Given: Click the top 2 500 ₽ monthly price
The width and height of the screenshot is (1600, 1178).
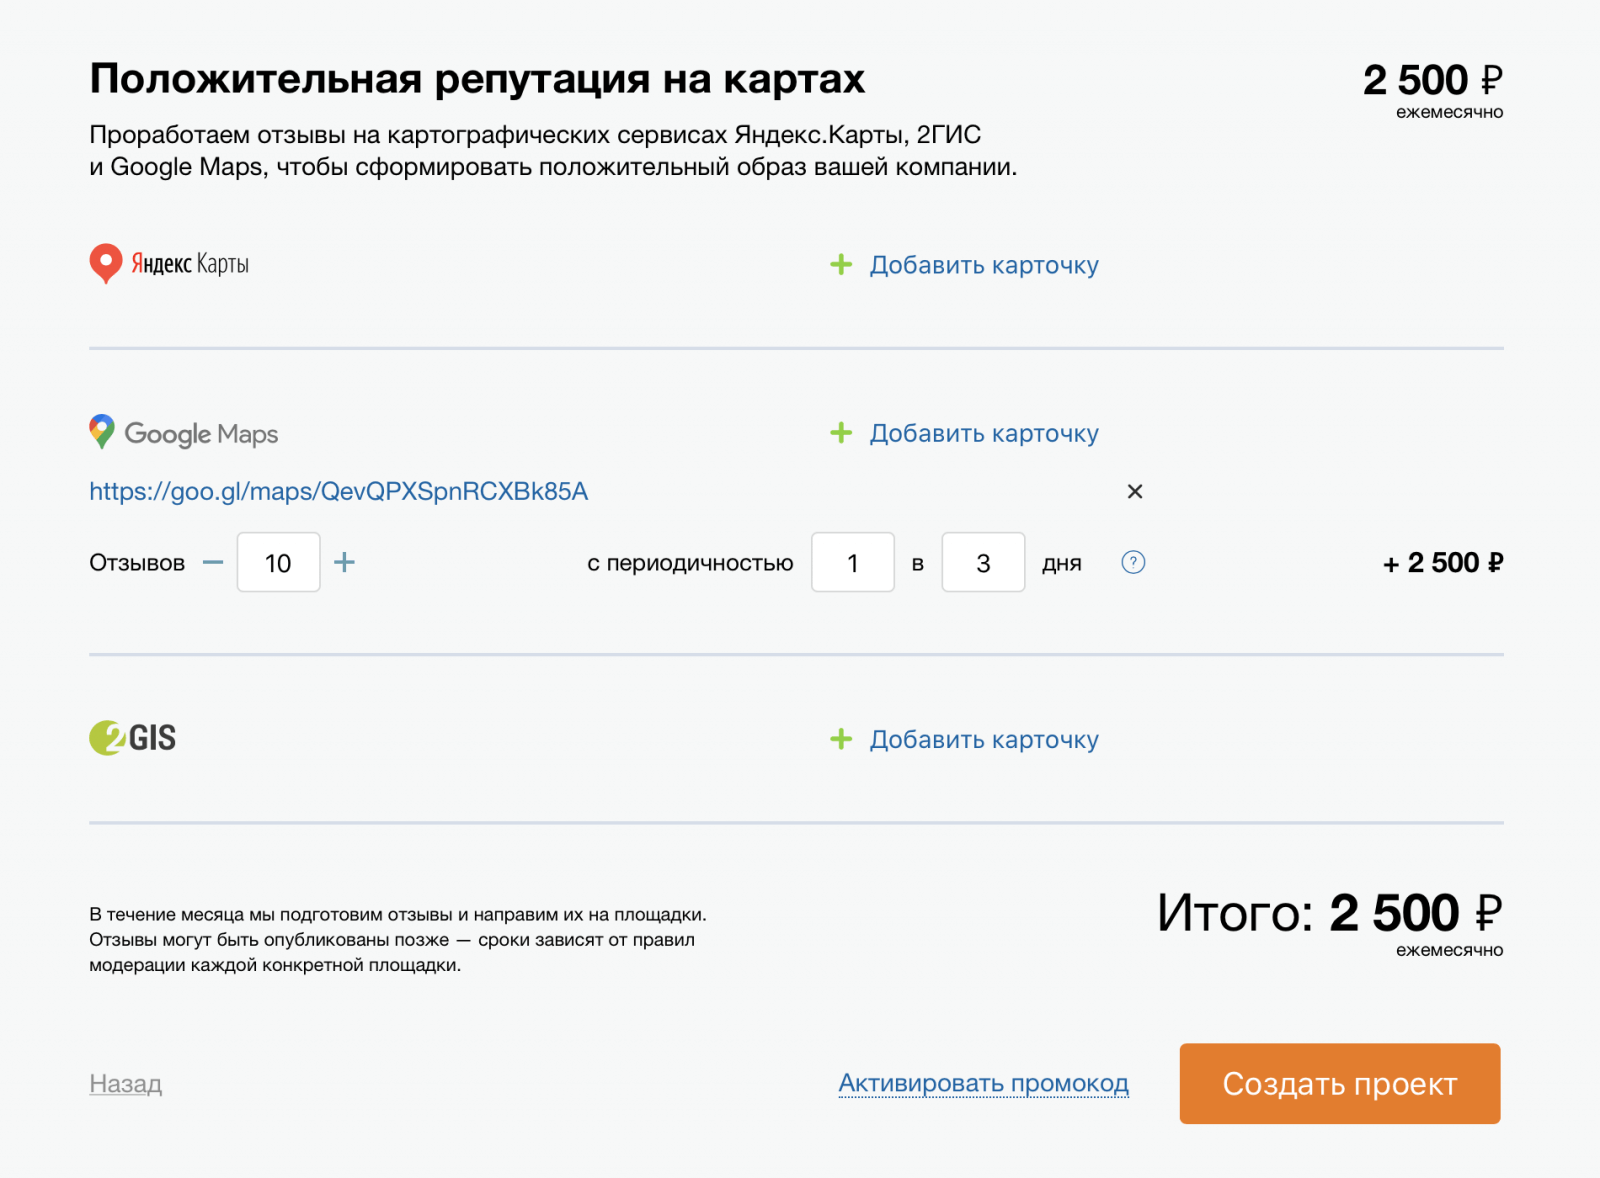Looking at the screenshot, I should [x=1433, y=80].
